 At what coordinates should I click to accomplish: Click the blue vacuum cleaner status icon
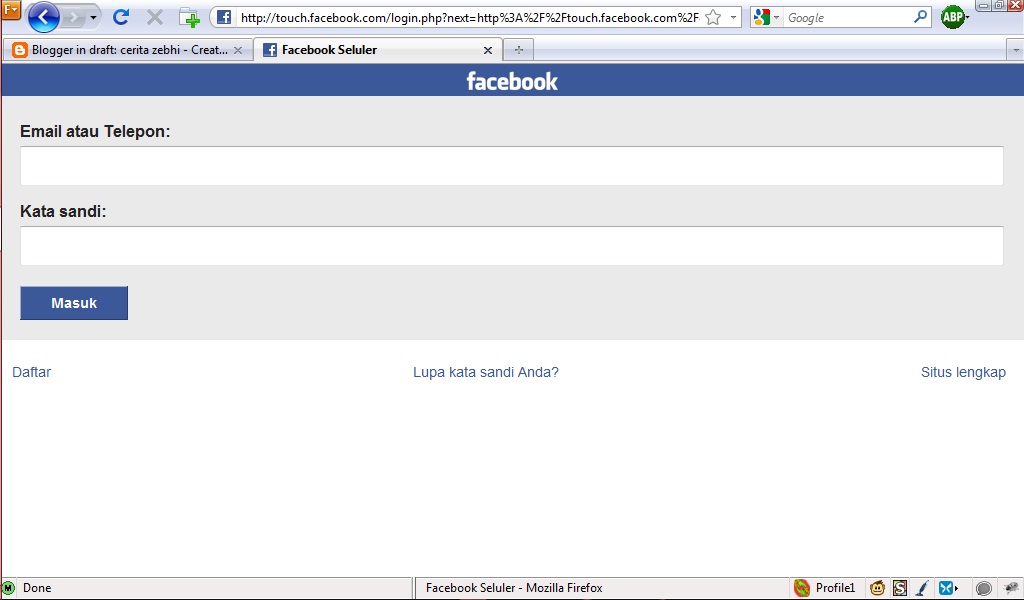point(922,588)
